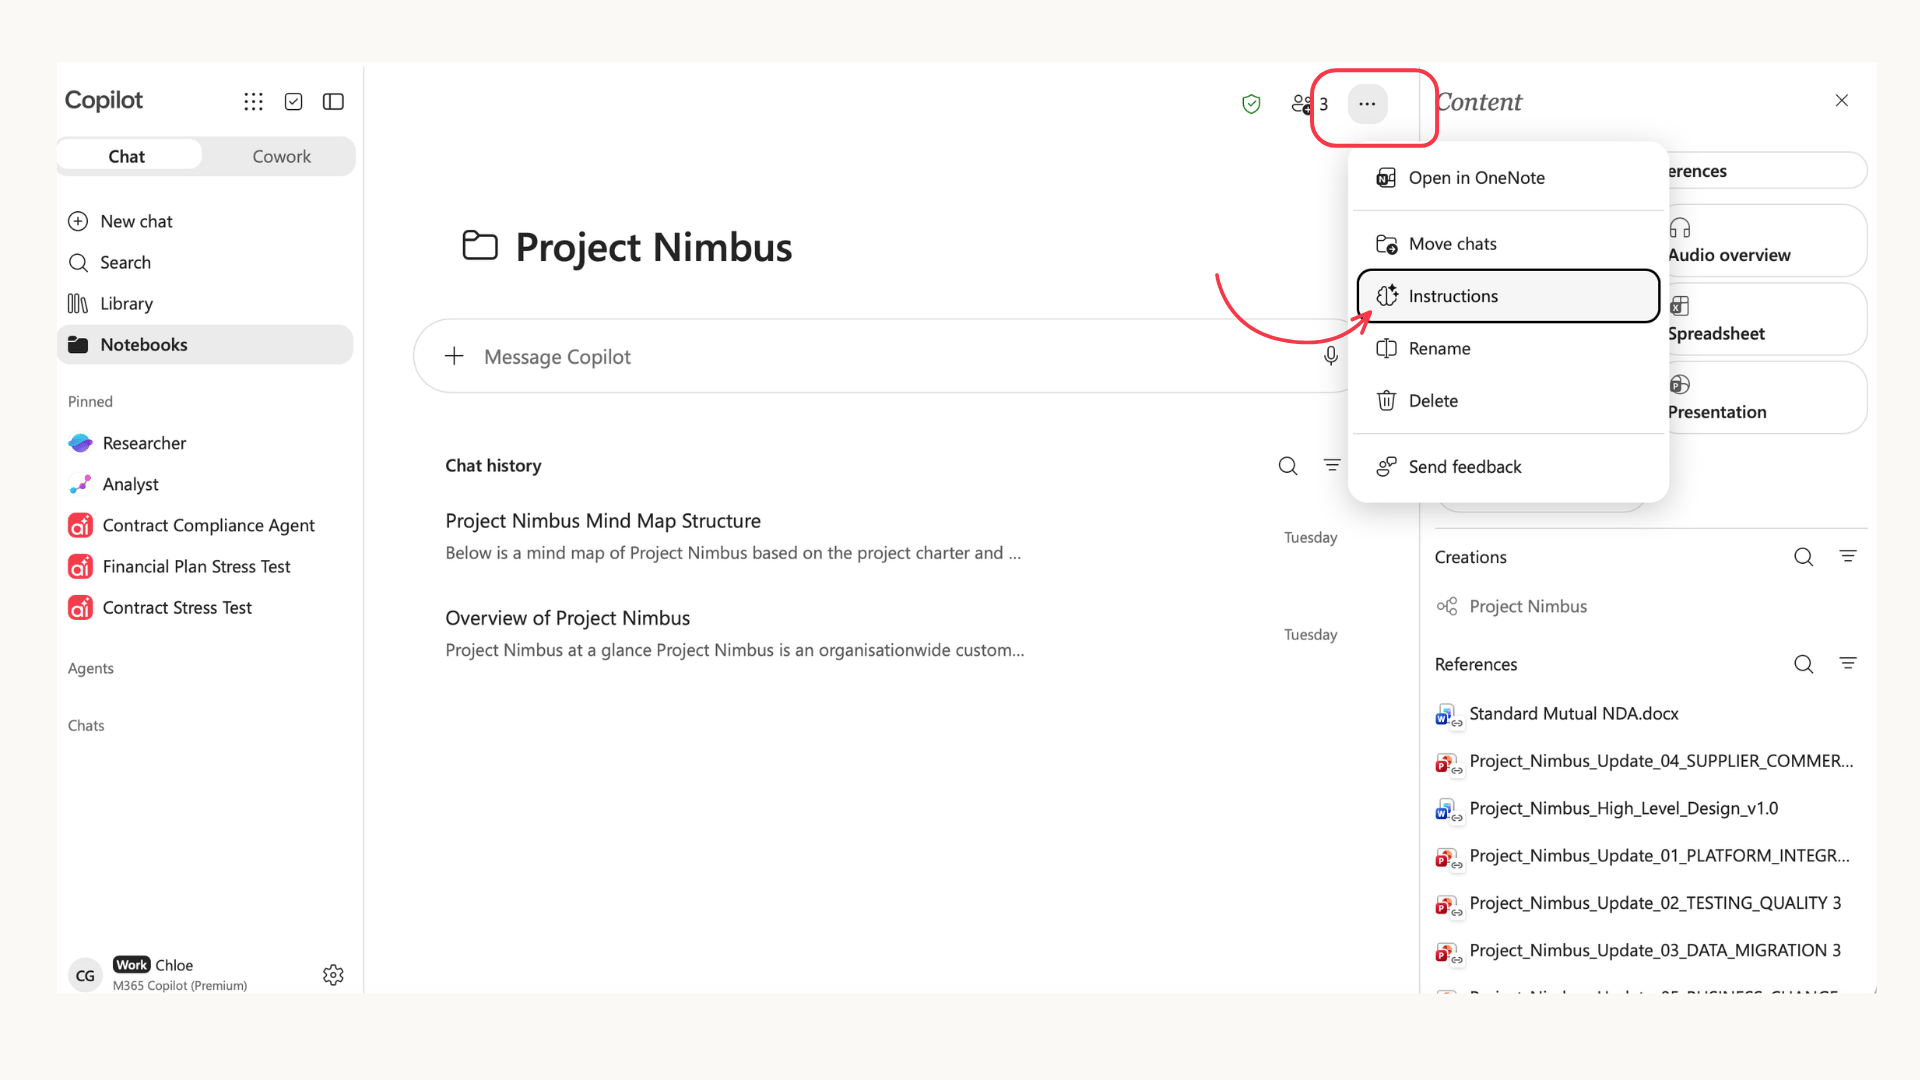The image size is (1920, 1080).
Task: Choose Rename from the menu
Action: click(1508, 348)
